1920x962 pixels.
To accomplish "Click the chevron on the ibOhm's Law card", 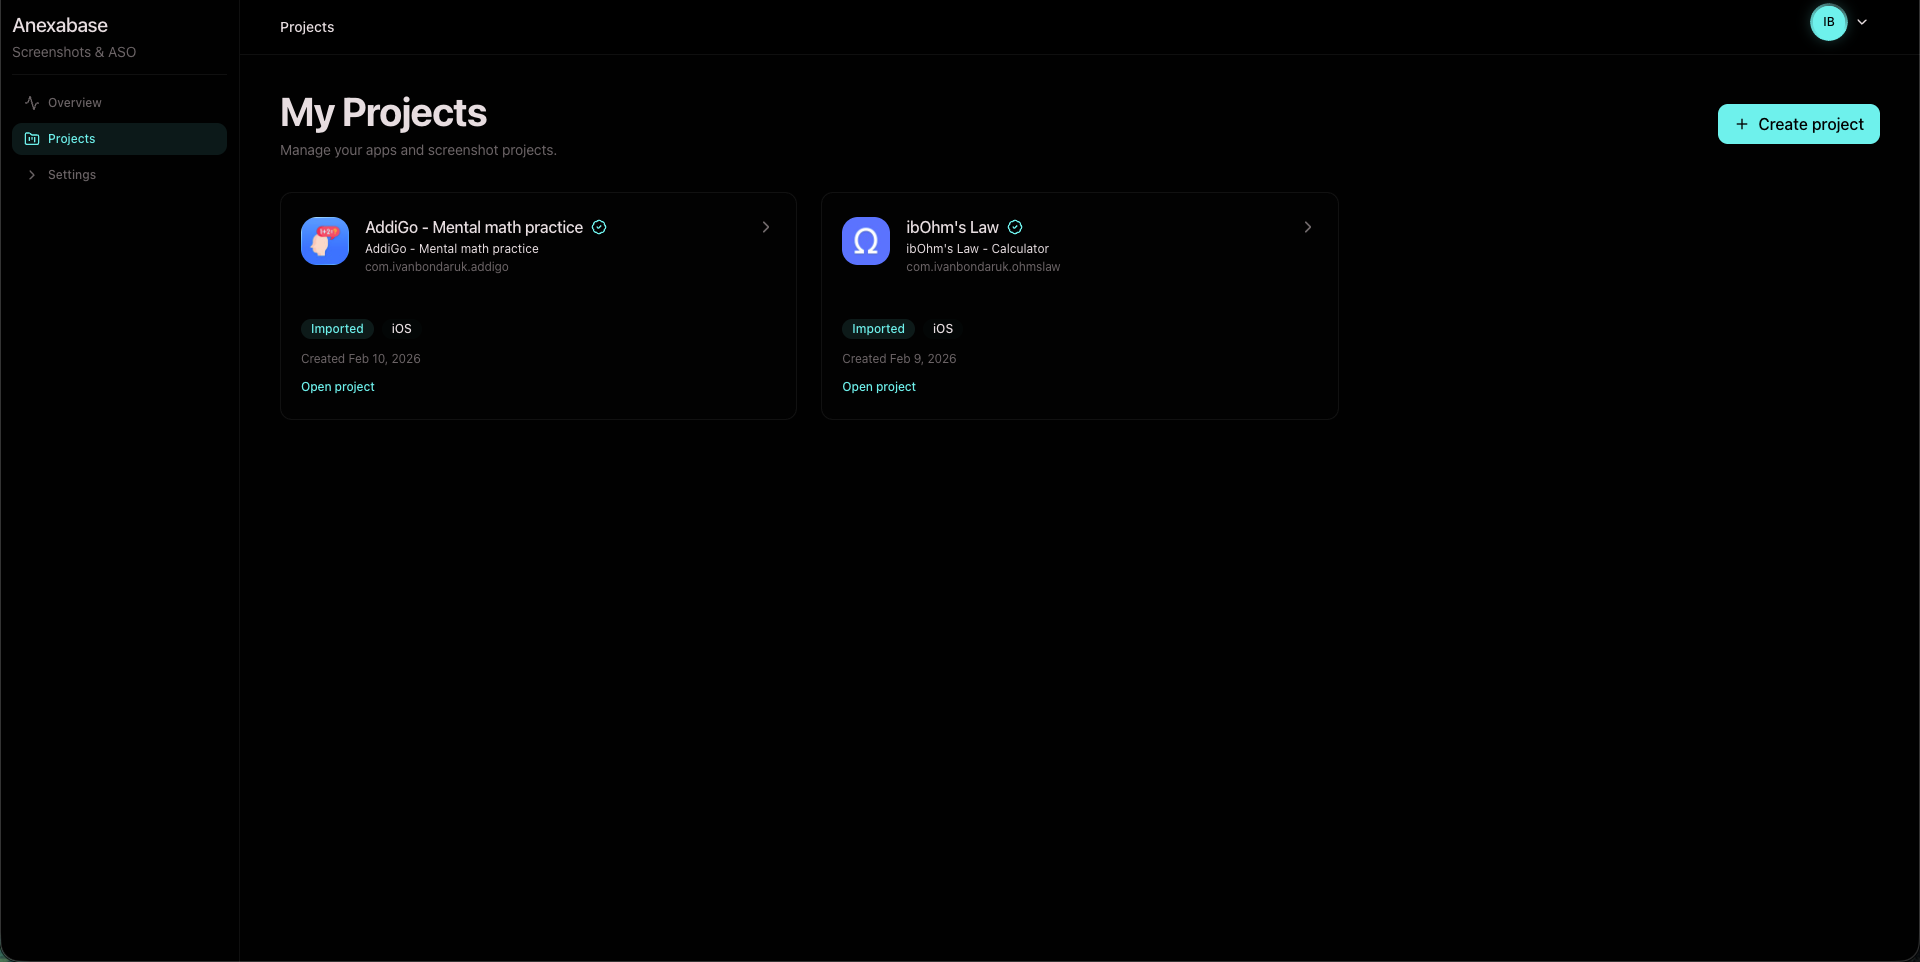I will [x=1308, y=227].
